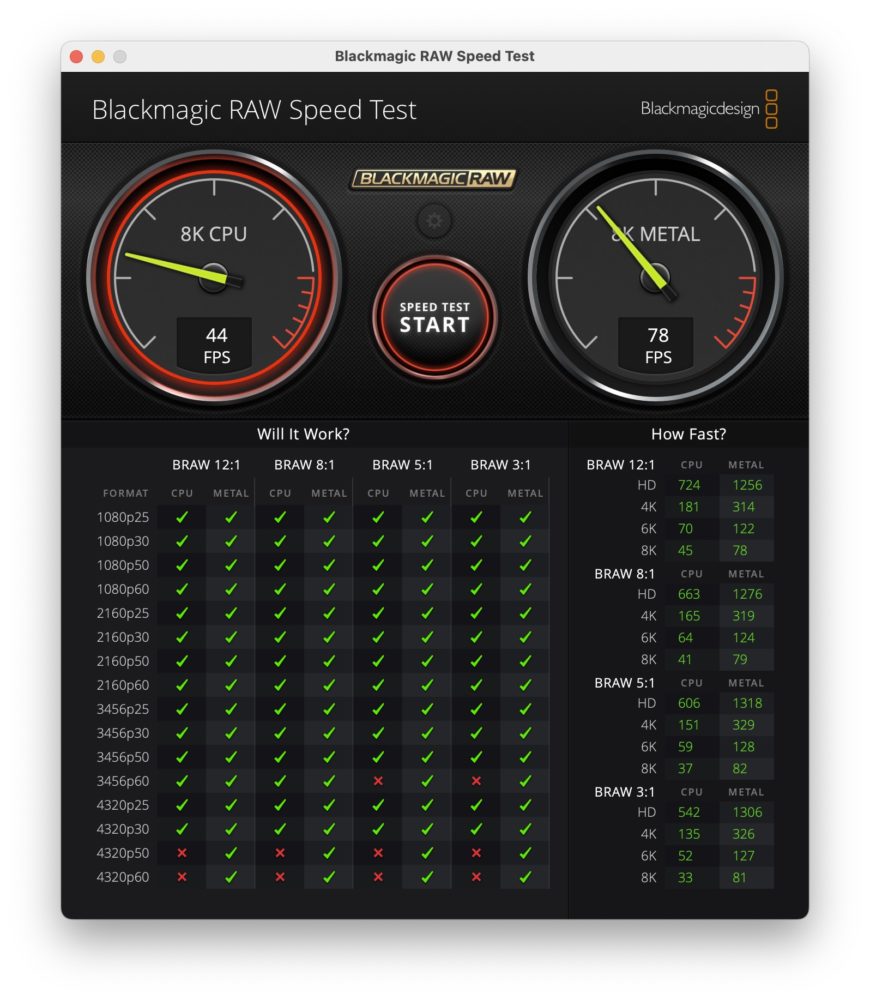Pick checkmark for 2160p60 BRAW 8:1 CPU
This screenshot has height=1000, width=870.
click(x=280, y=685)
